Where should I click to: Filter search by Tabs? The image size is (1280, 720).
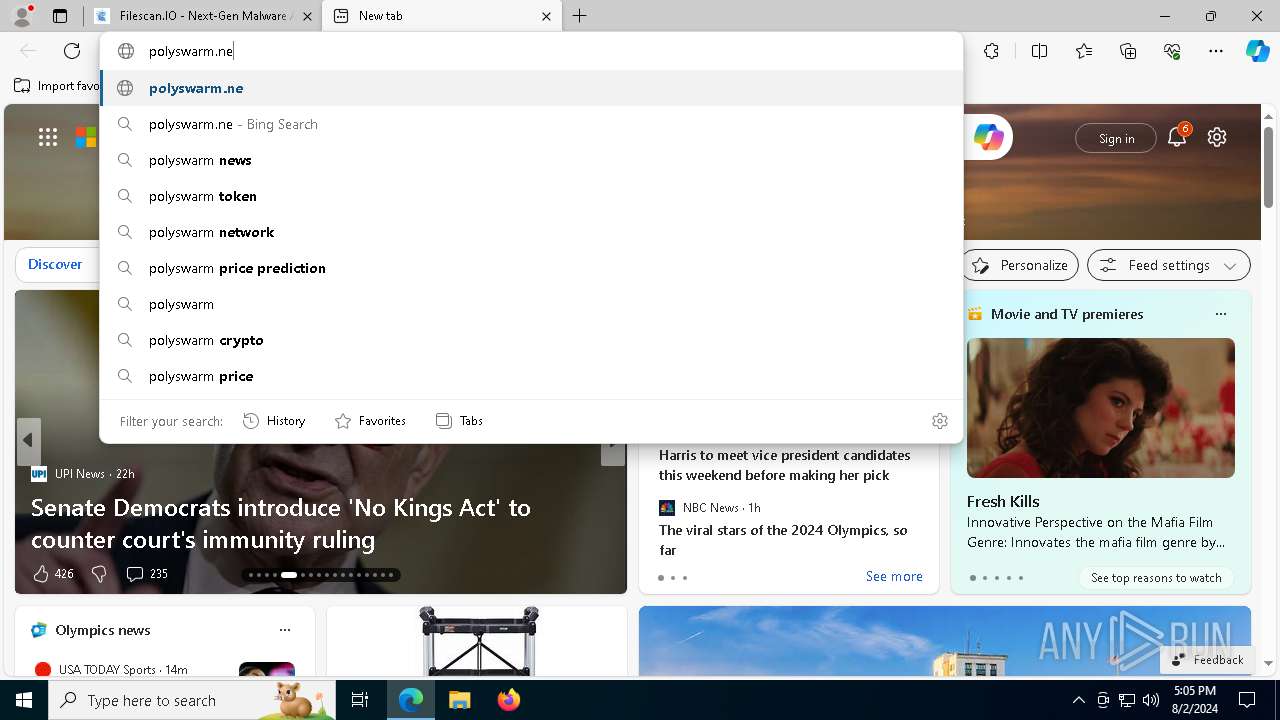coord(459,421)
